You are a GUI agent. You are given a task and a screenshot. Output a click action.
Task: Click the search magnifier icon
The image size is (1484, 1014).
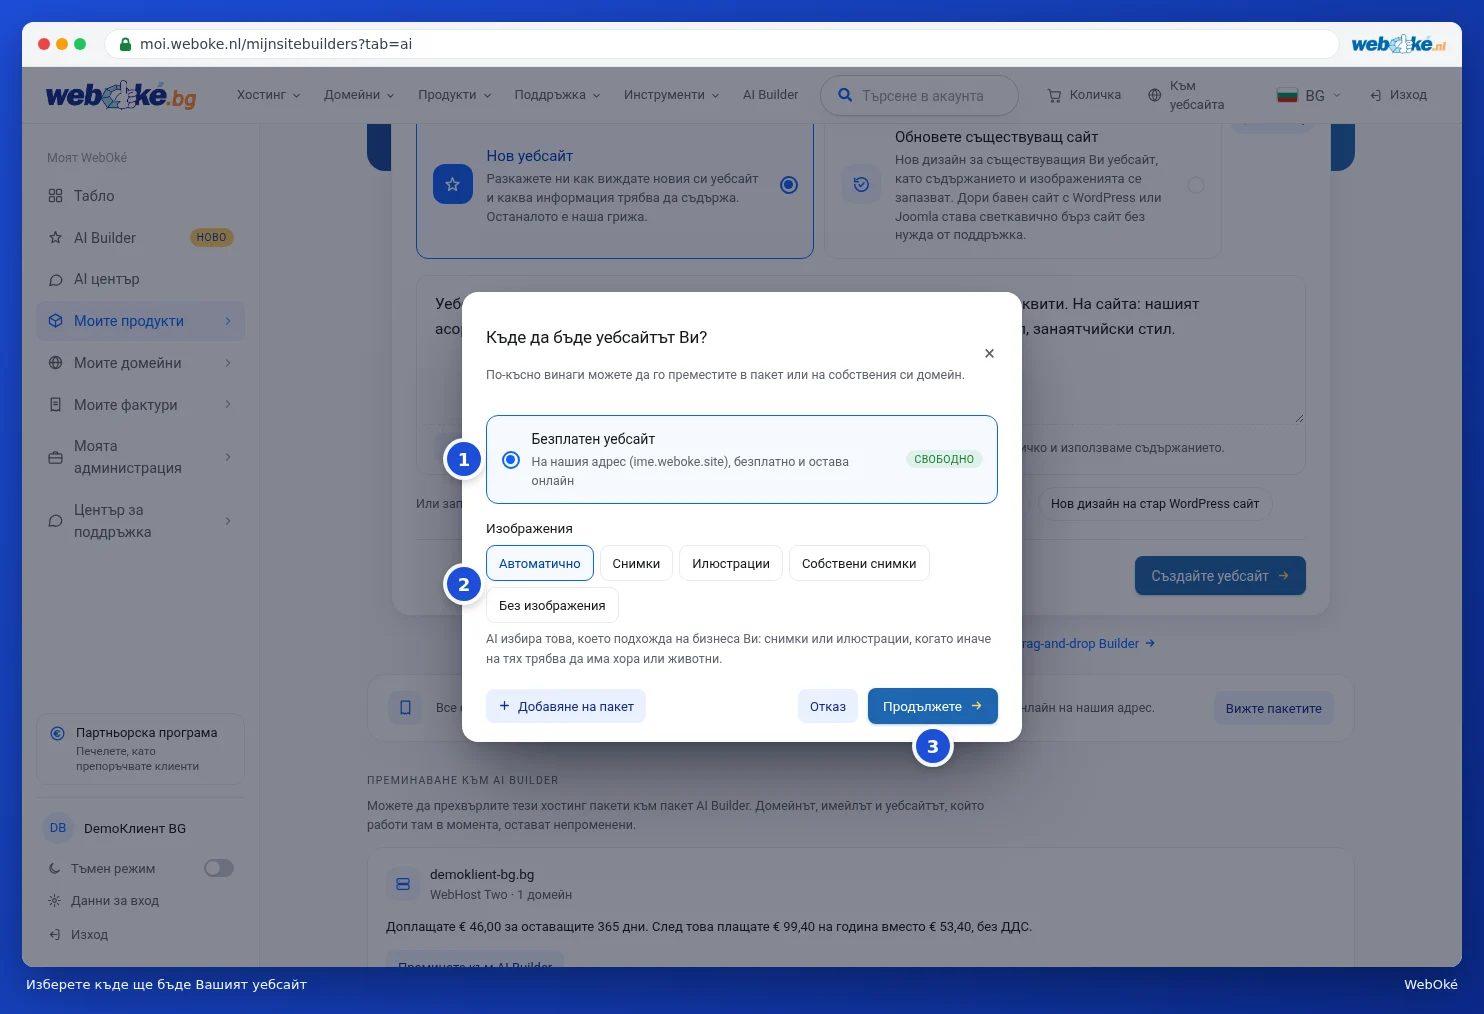click(x=845, y=95)
